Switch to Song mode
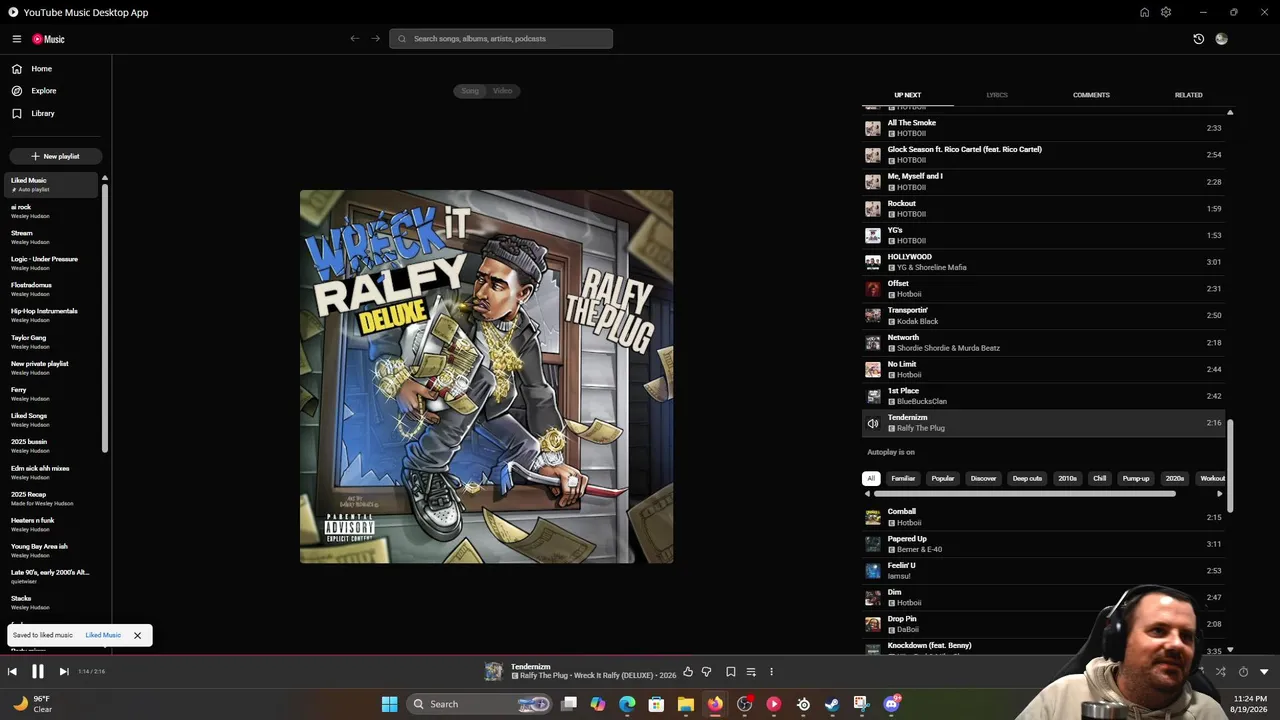The width and height of the screenshot is (1280, 720). pyautogui.click(x=470, y=91)
